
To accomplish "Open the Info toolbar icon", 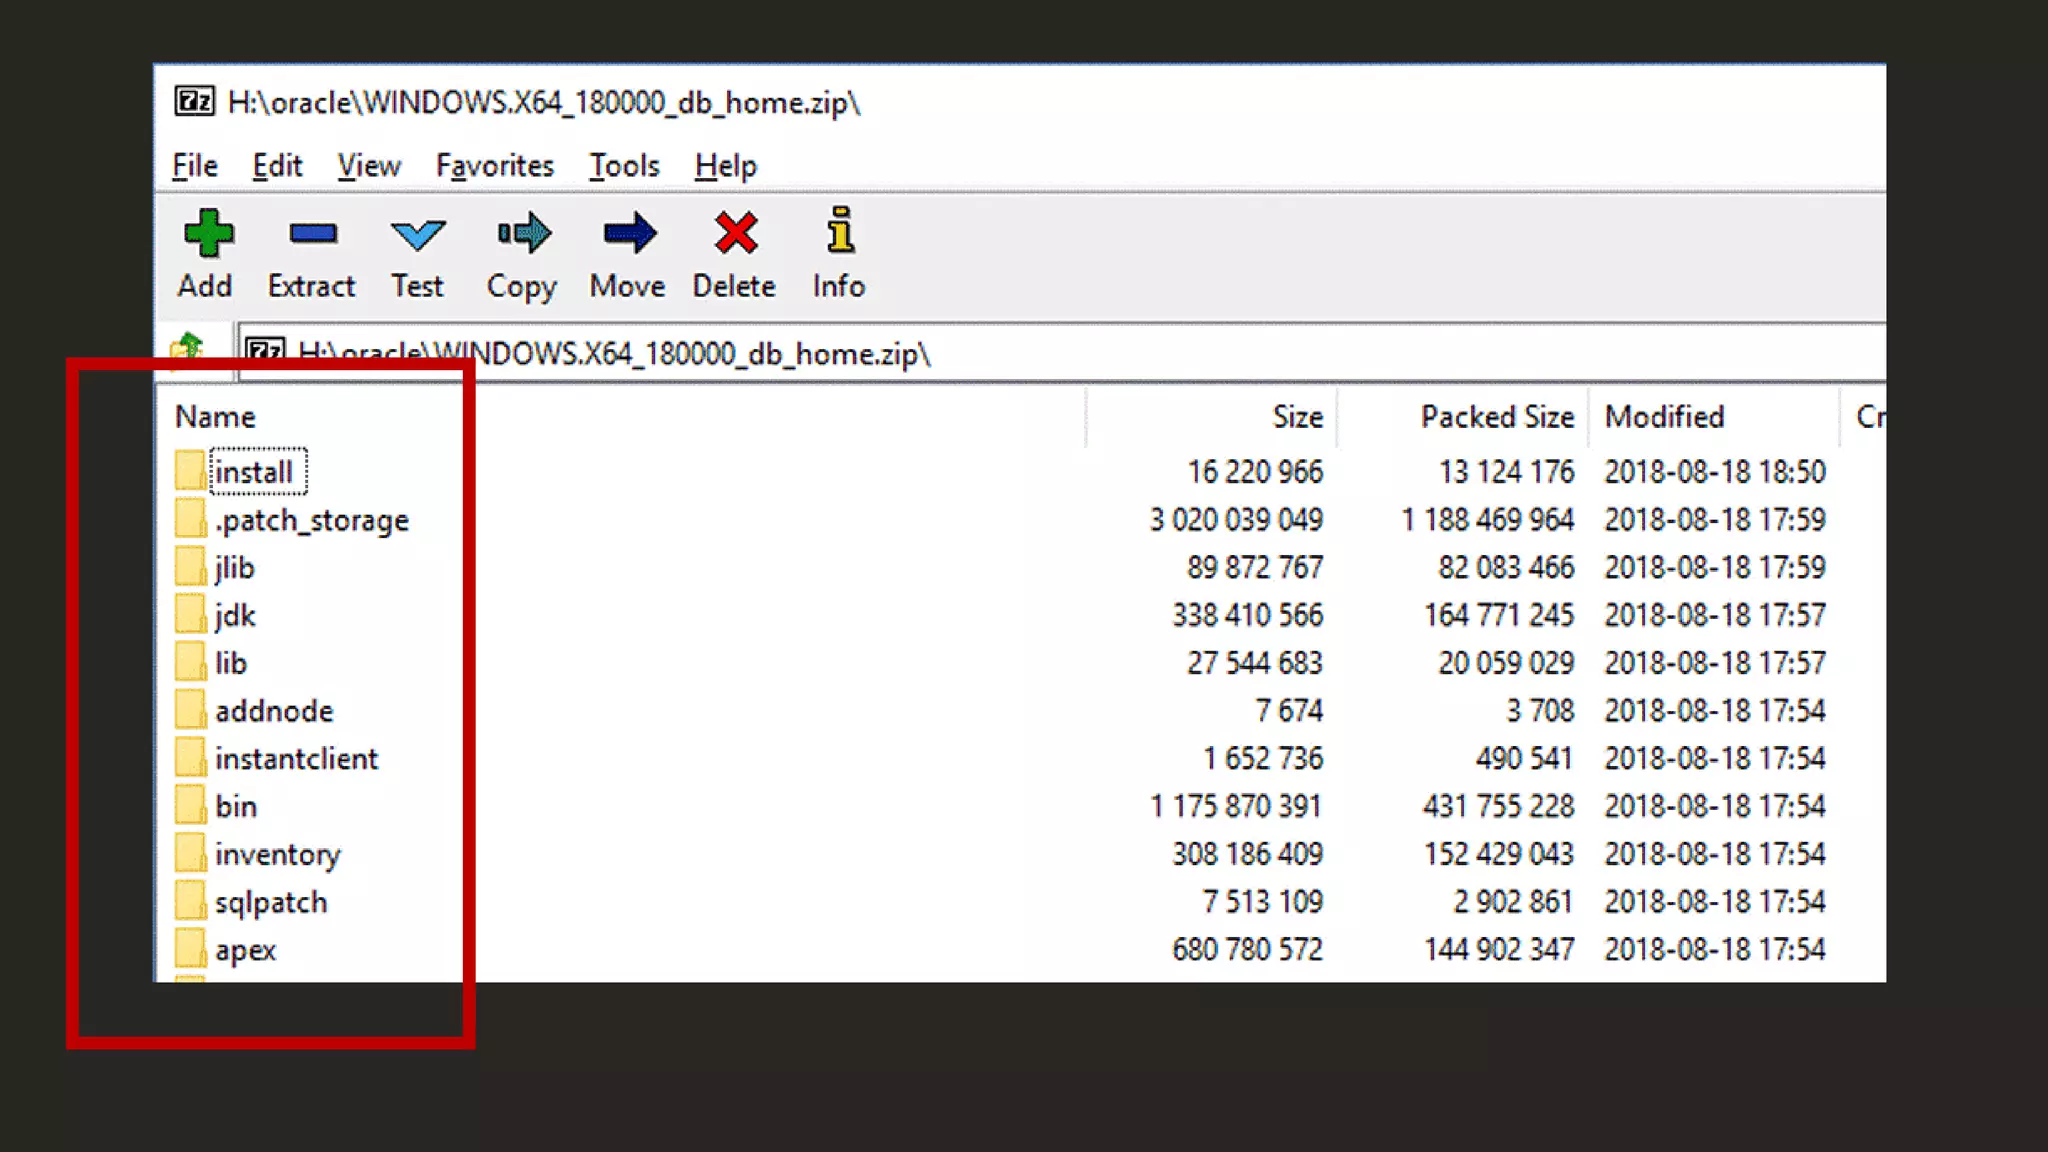I will click(x=840, y=232).
